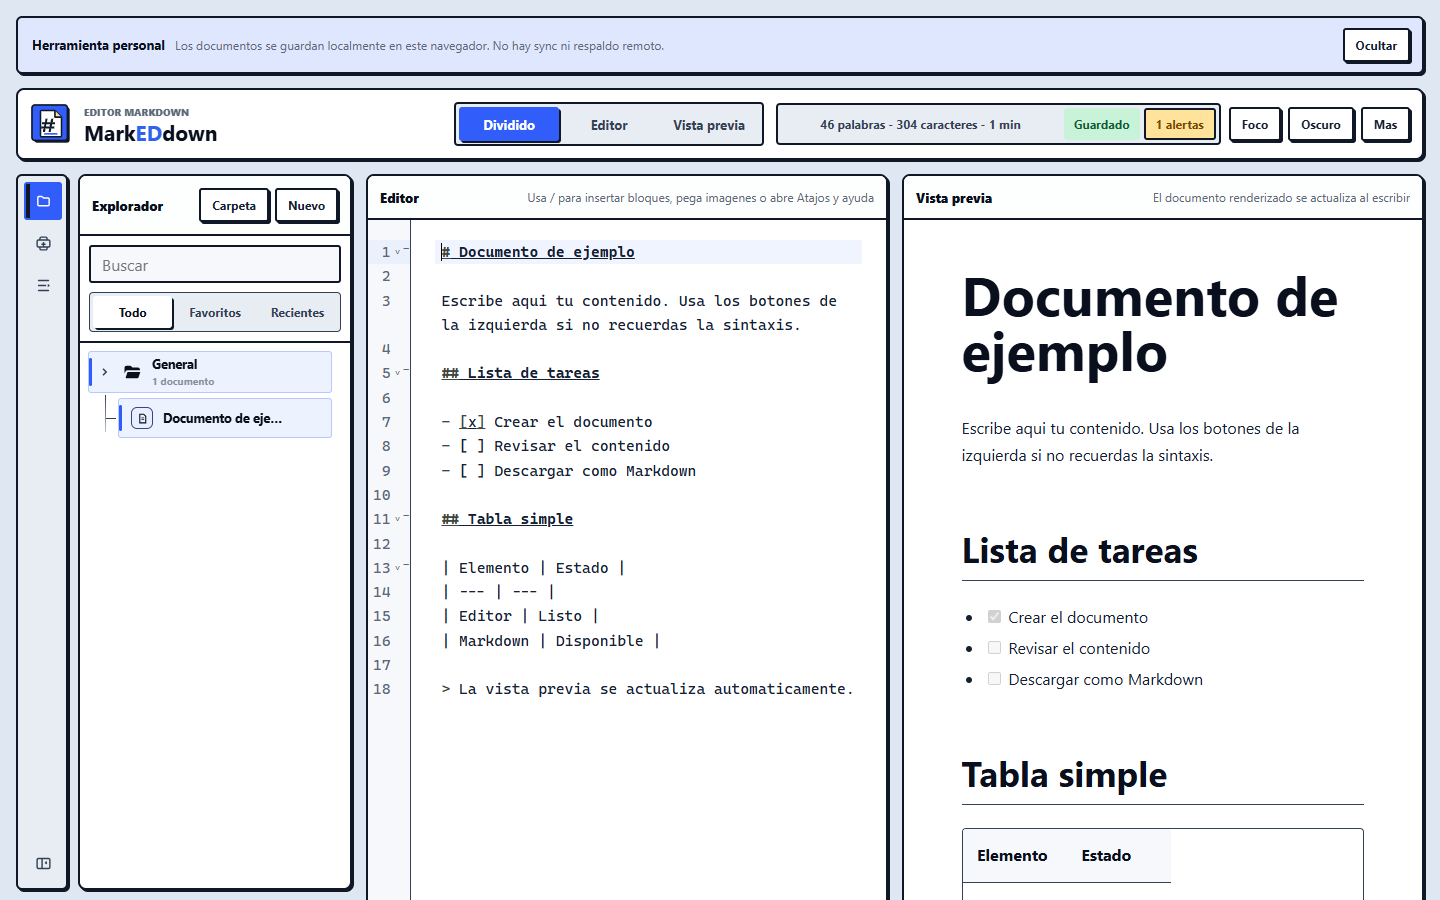
Task: Collapse fold arrow on editor line 11
Action: (x=398, y=519)
